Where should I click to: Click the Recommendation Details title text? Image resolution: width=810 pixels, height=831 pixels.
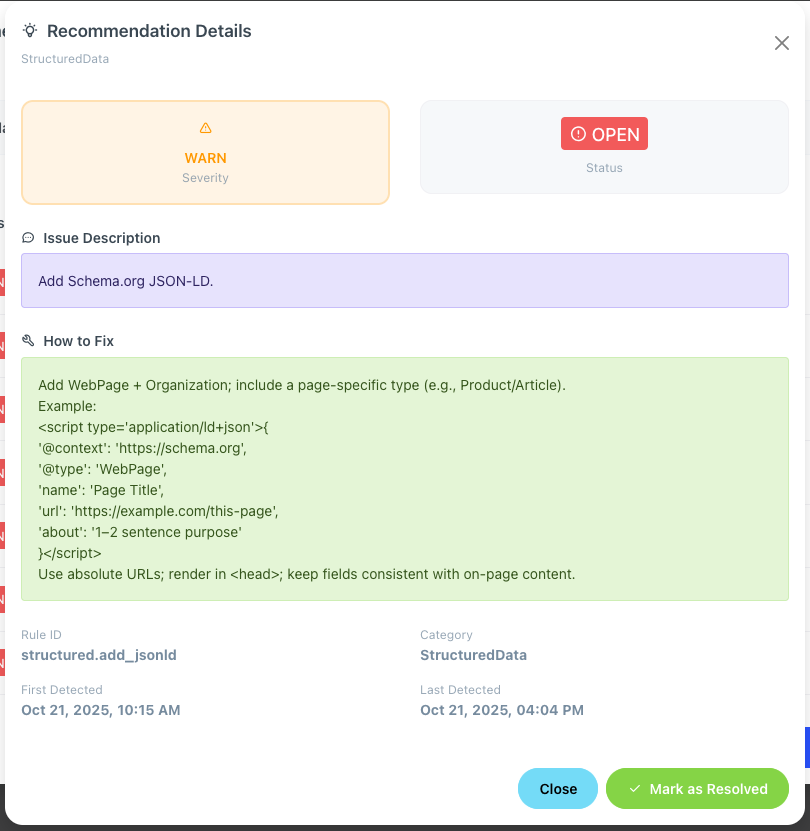[x=149, y=31]
